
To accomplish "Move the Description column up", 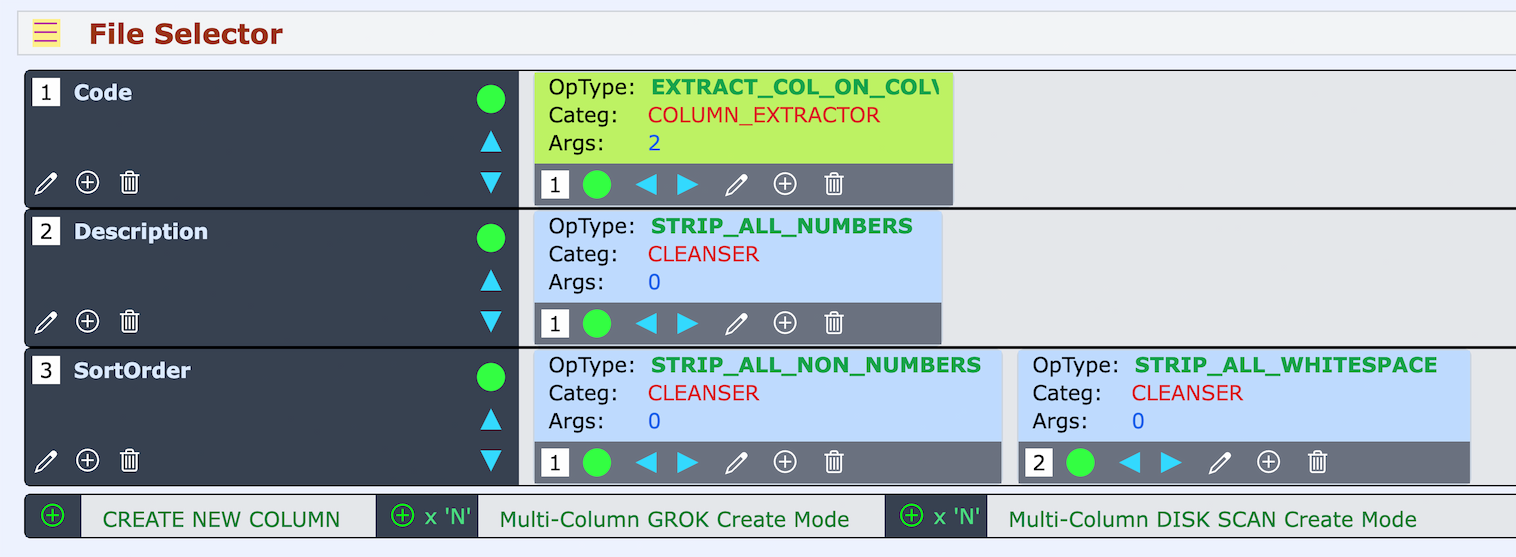I will [491, 281].
